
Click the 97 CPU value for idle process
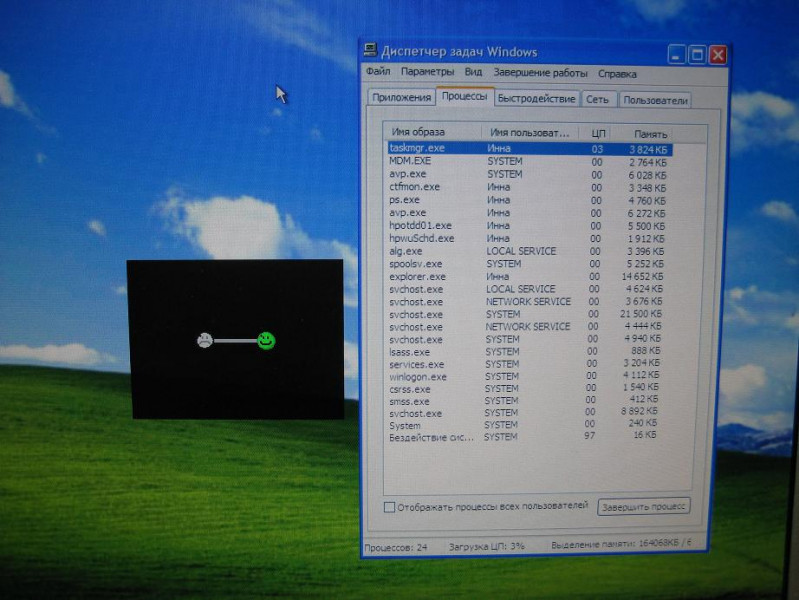tap(590, 436)
